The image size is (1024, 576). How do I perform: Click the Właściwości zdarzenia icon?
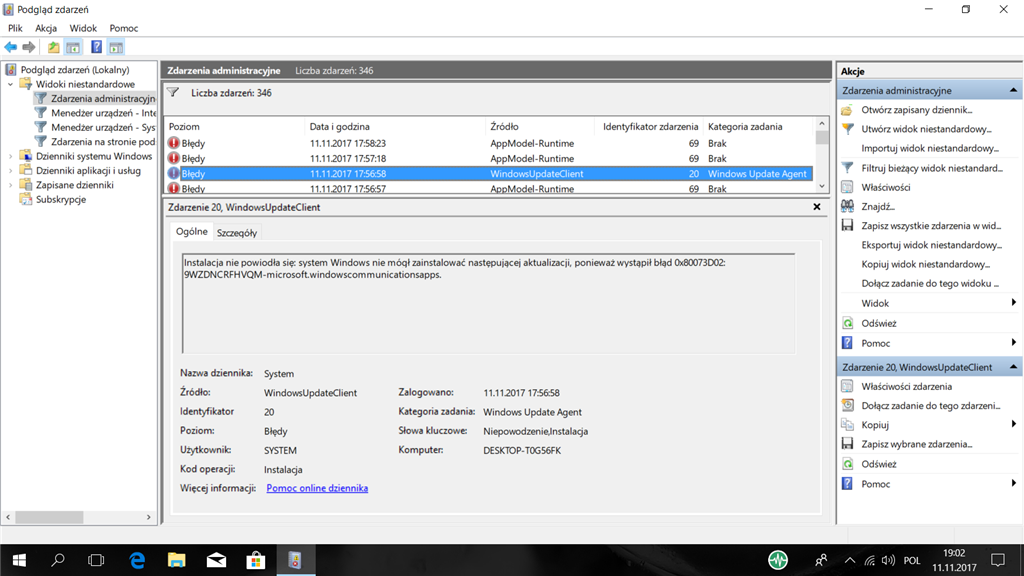tap(848, 386)
